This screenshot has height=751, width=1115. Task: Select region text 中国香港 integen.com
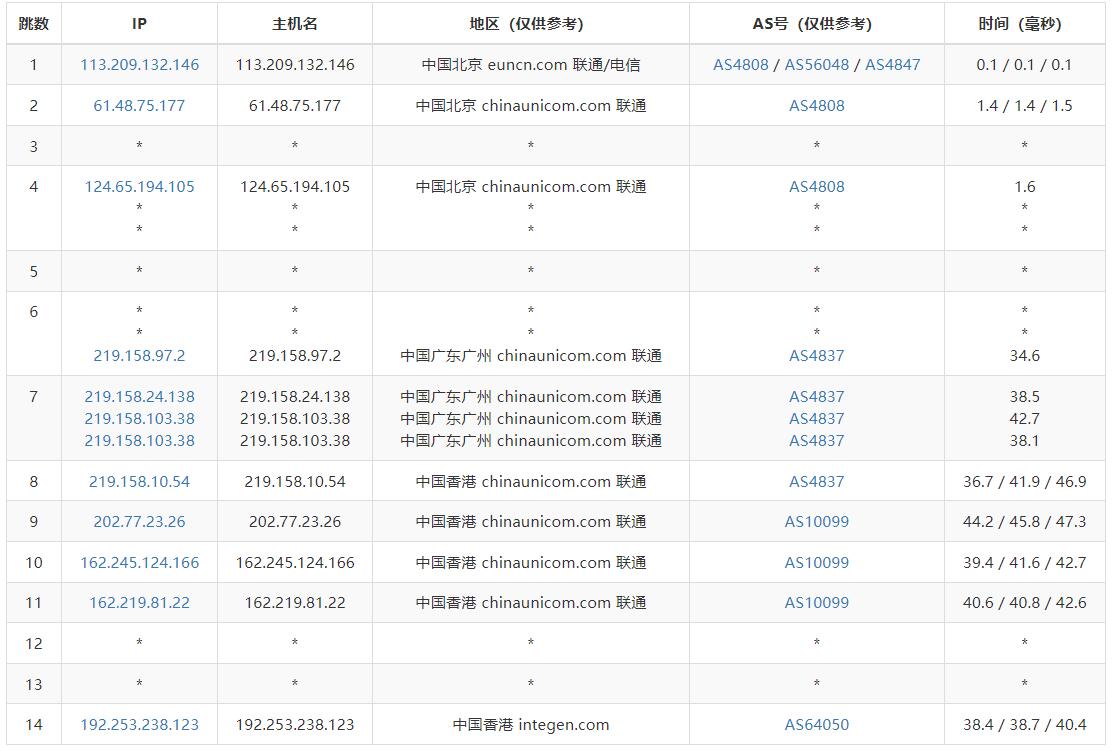pyautogui.click(x=530, y=725)
